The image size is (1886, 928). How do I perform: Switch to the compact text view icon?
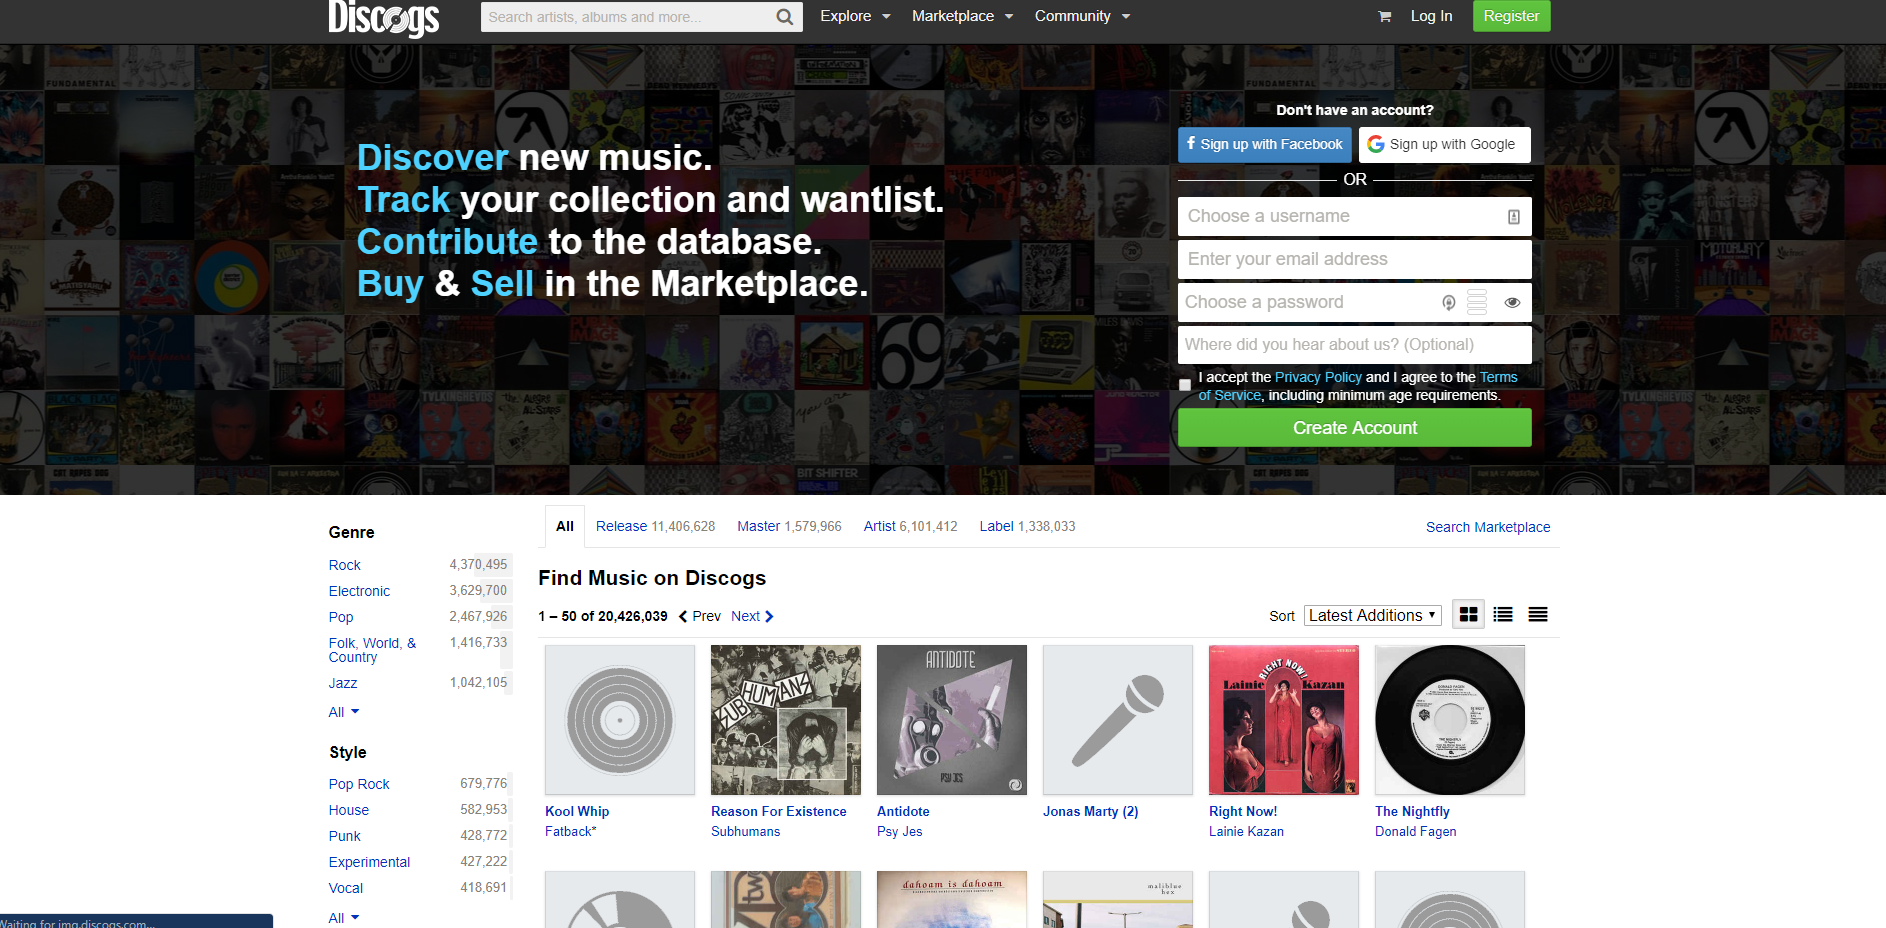tap(1538, 615)
